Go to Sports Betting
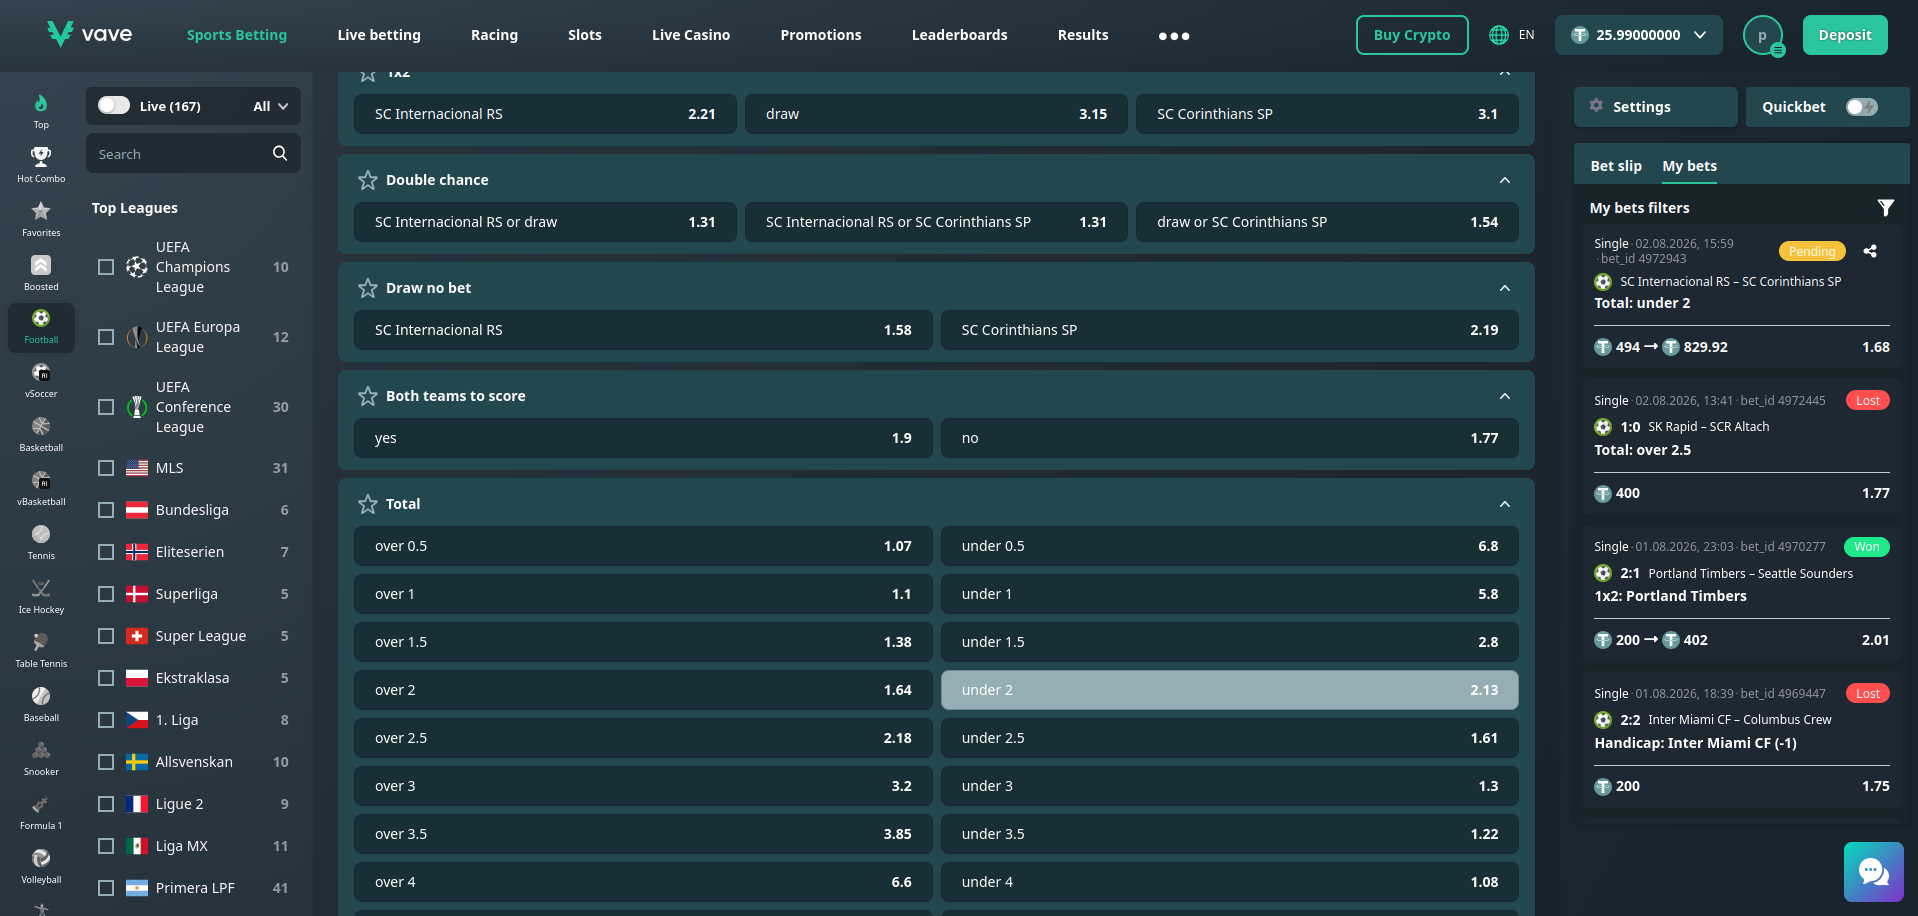Image resolution: width=1918 pixels, height=916 pixels. [237, 35]
